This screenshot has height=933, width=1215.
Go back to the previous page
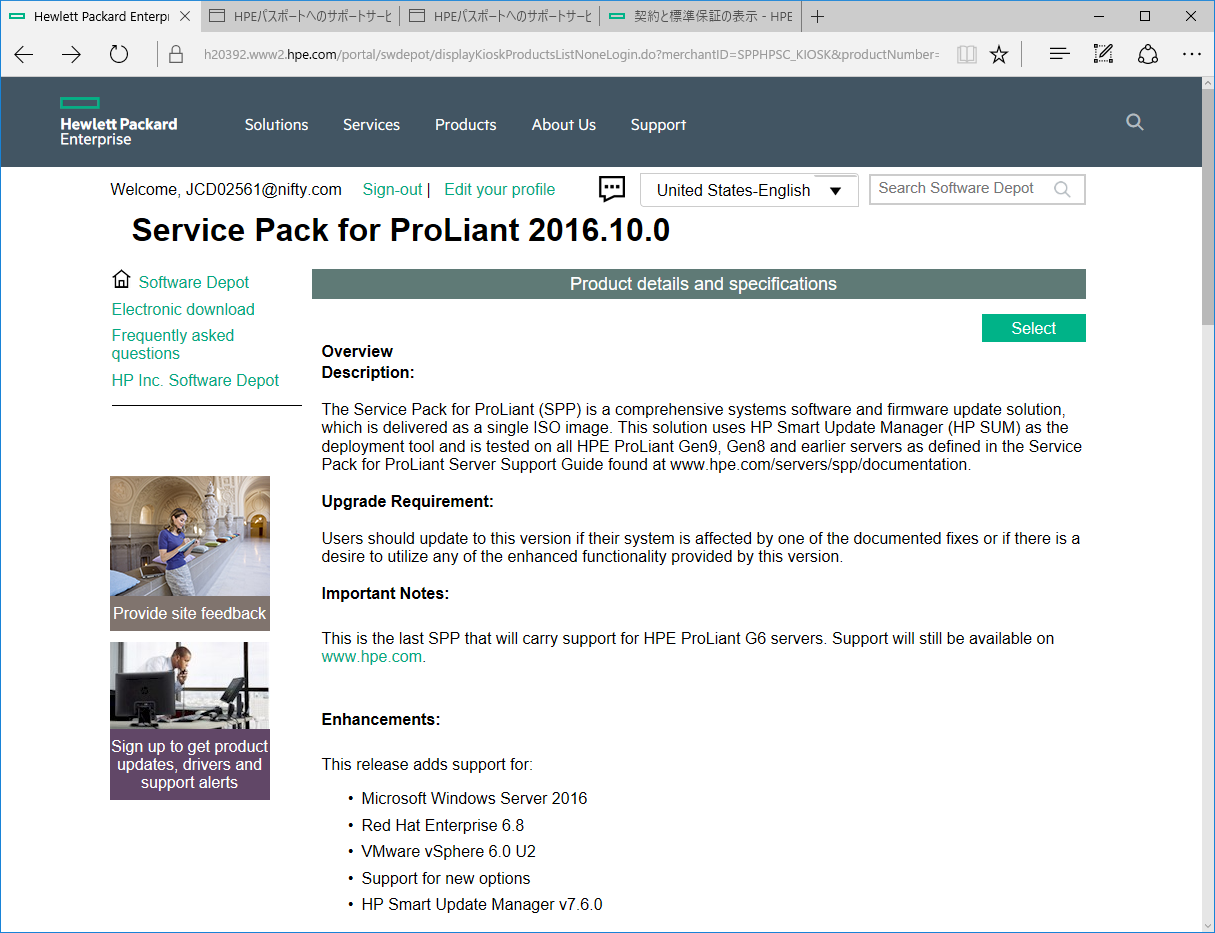24,54
